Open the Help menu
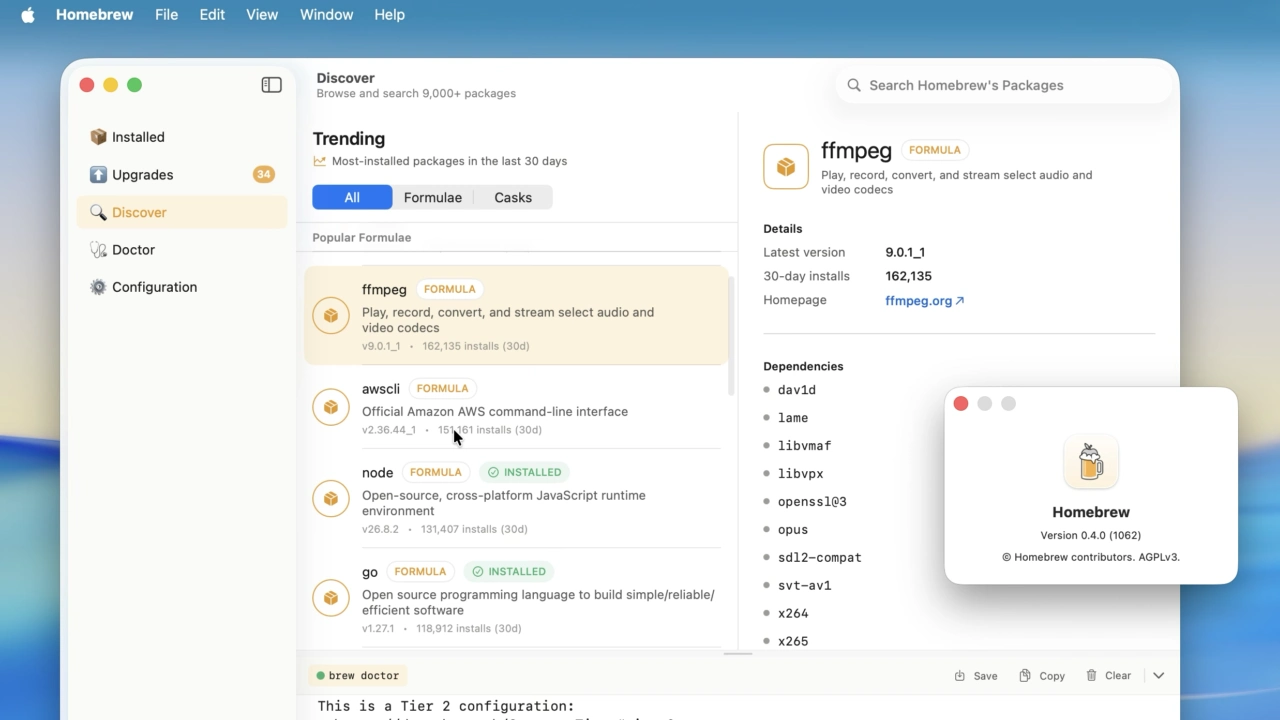The height and width of the screenshot is (720, 1280). tap(390, 15)
